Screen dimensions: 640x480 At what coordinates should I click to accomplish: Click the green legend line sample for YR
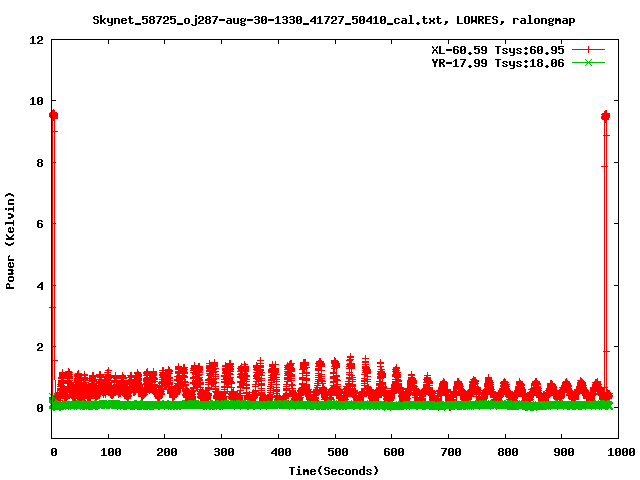(588, 63)
